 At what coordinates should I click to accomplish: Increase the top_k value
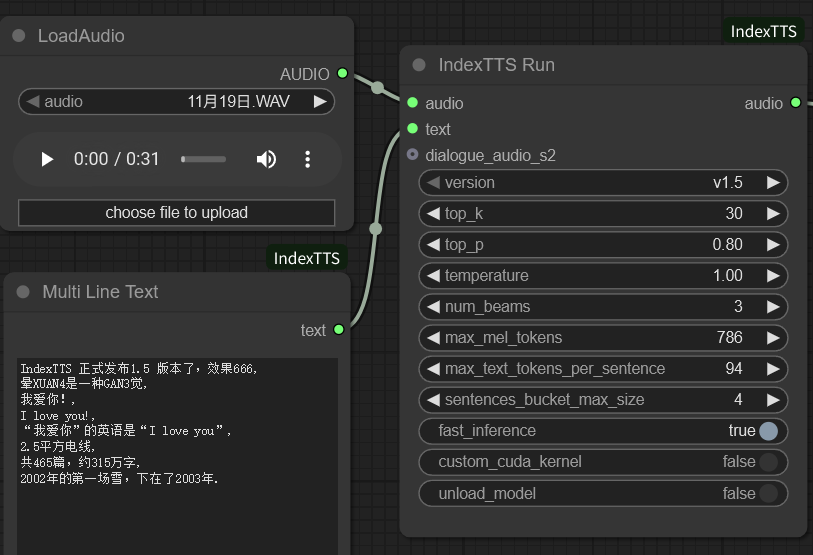coord(773,214)
